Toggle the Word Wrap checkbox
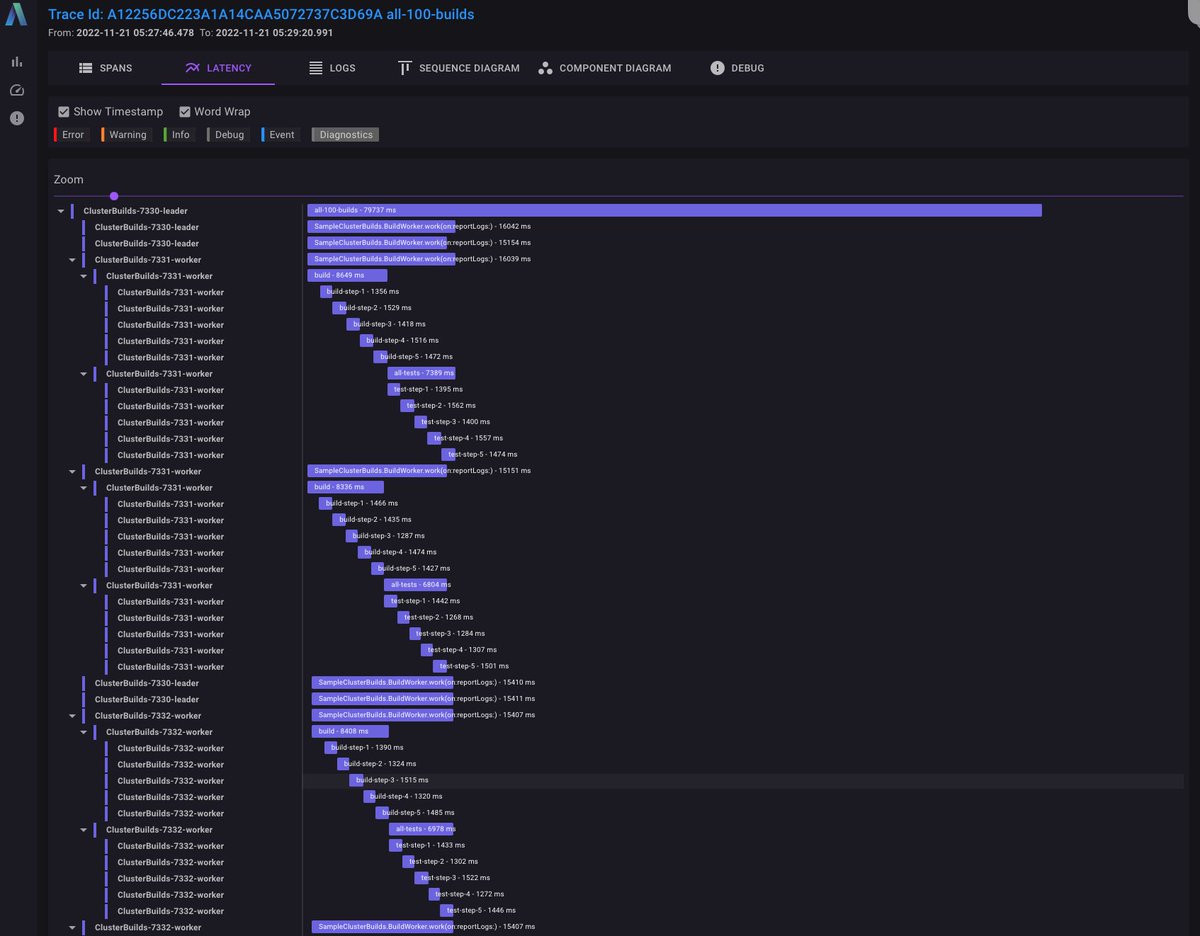This screenshot has height=936, width=1200. pos(185,112)
